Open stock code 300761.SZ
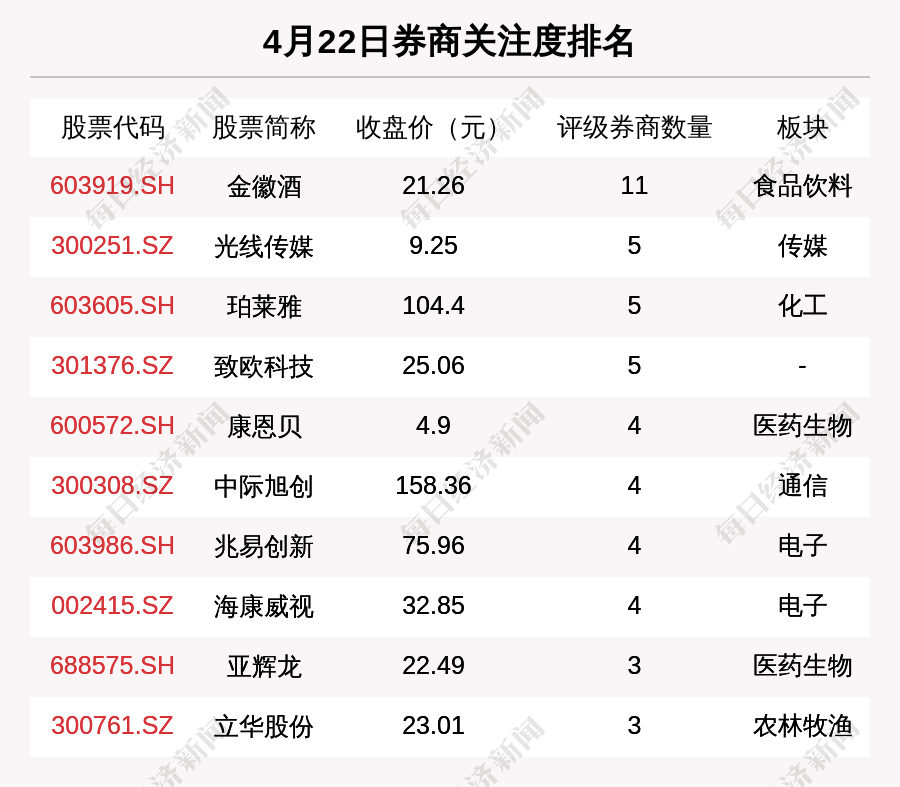900x787 pixels. pyautogui.click(x=112, y=726)
